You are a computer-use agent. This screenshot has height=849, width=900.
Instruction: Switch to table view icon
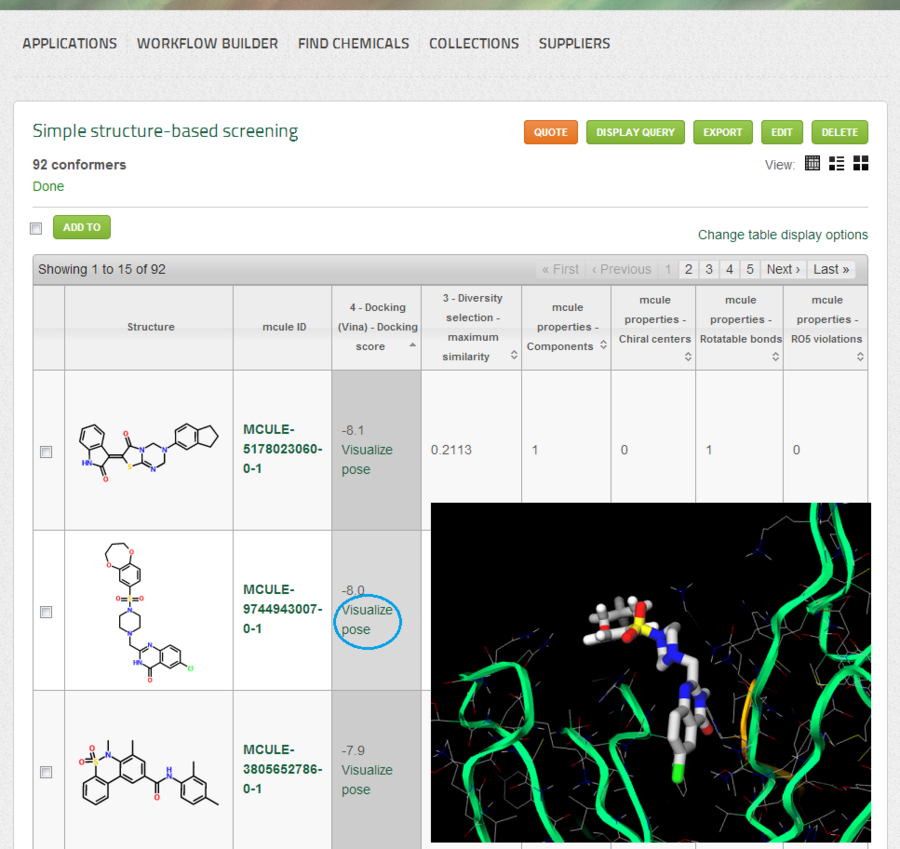(812, 163)
